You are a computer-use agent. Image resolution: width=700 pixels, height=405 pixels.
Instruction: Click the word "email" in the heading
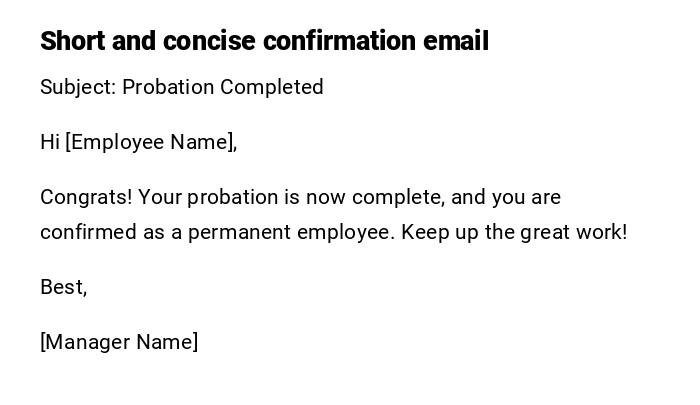click(x=455, y=41)
